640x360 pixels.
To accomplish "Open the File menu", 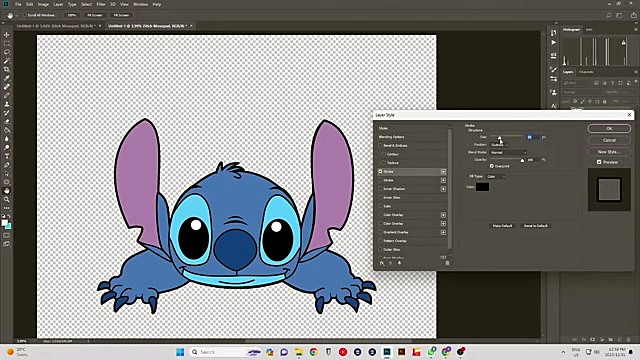I will tap(18, 4).
